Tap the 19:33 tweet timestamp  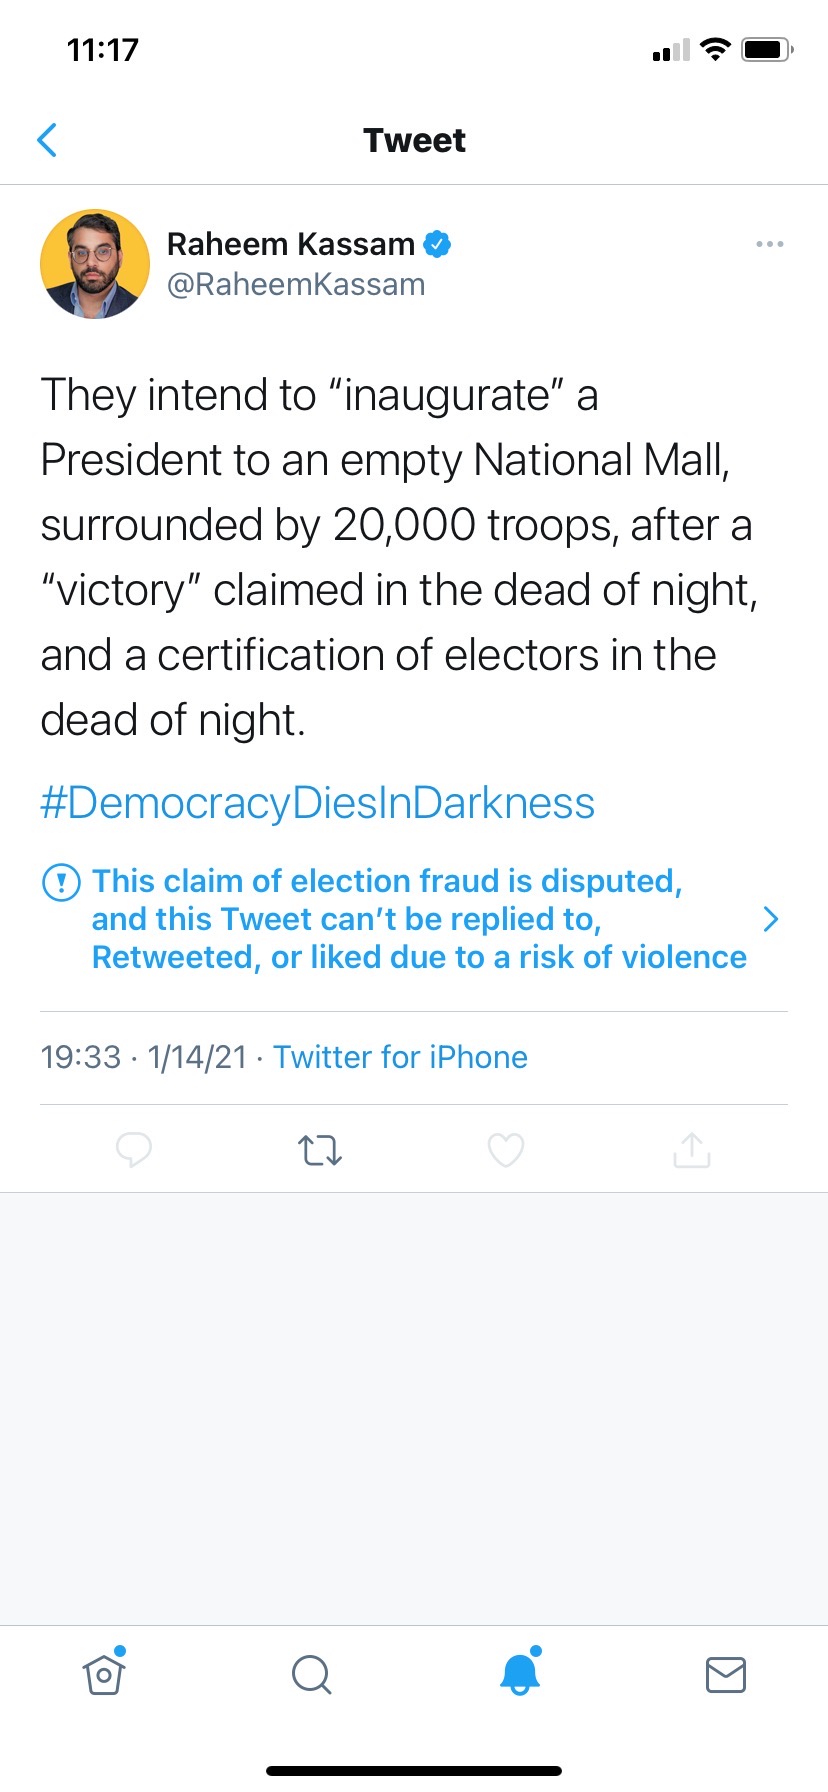(x=80, y=1057)
